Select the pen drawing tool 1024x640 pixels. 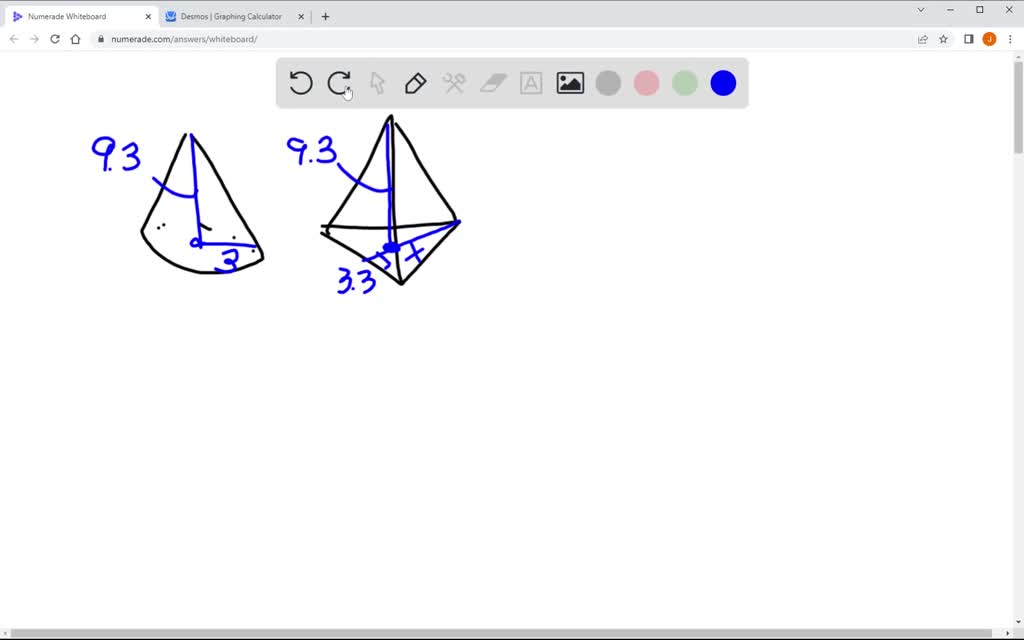pyautogui.click(x=415, y=83)
